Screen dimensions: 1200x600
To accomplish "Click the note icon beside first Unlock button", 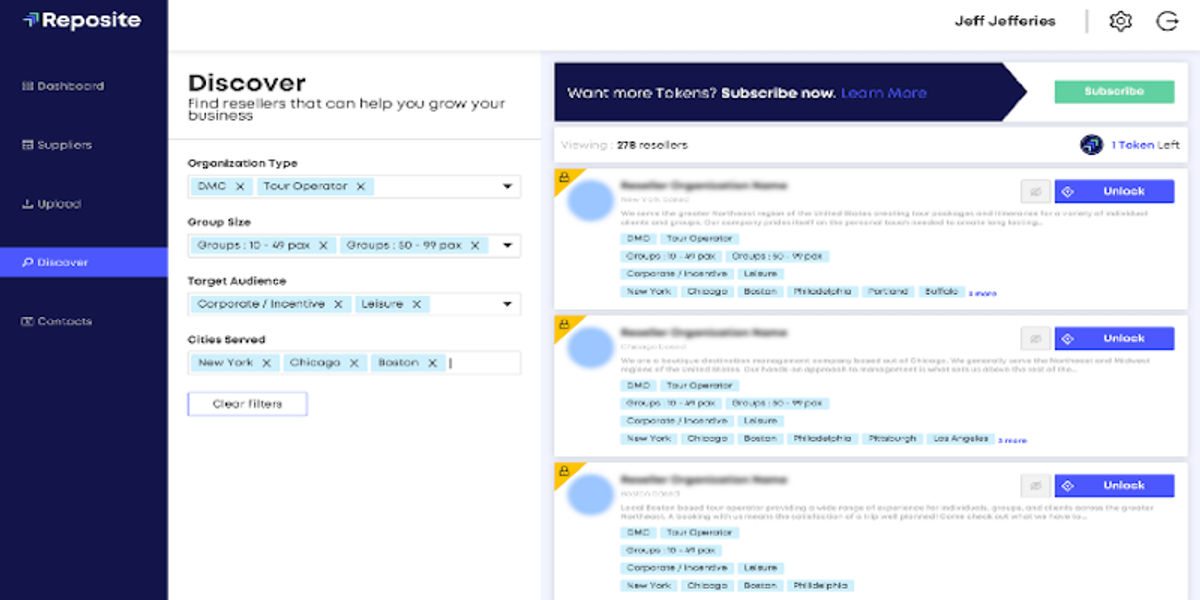I will (x=1034, y=190).
